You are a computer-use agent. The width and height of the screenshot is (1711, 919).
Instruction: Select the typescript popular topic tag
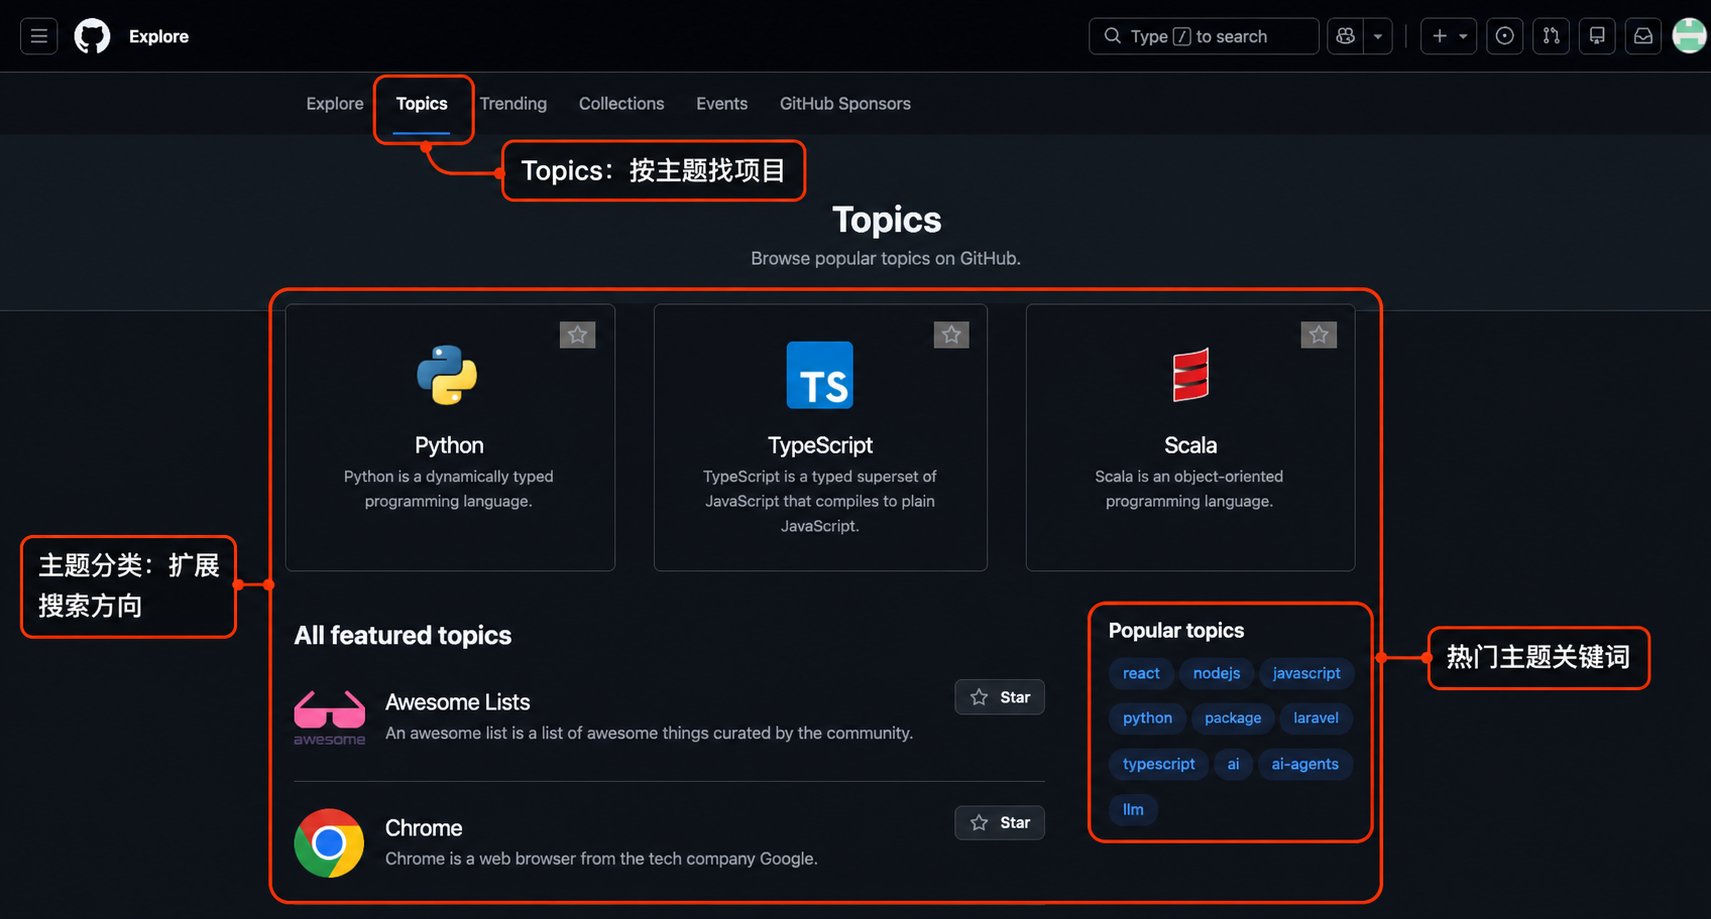click(1159, 764)
